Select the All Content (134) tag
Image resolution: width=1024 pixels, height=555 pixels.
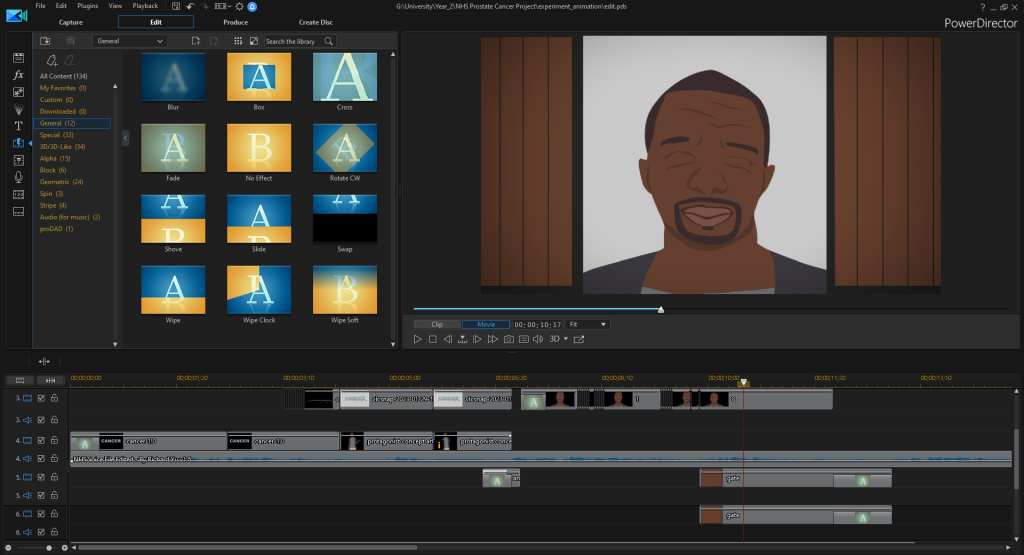pyautogui.click(x=63, y=76)
